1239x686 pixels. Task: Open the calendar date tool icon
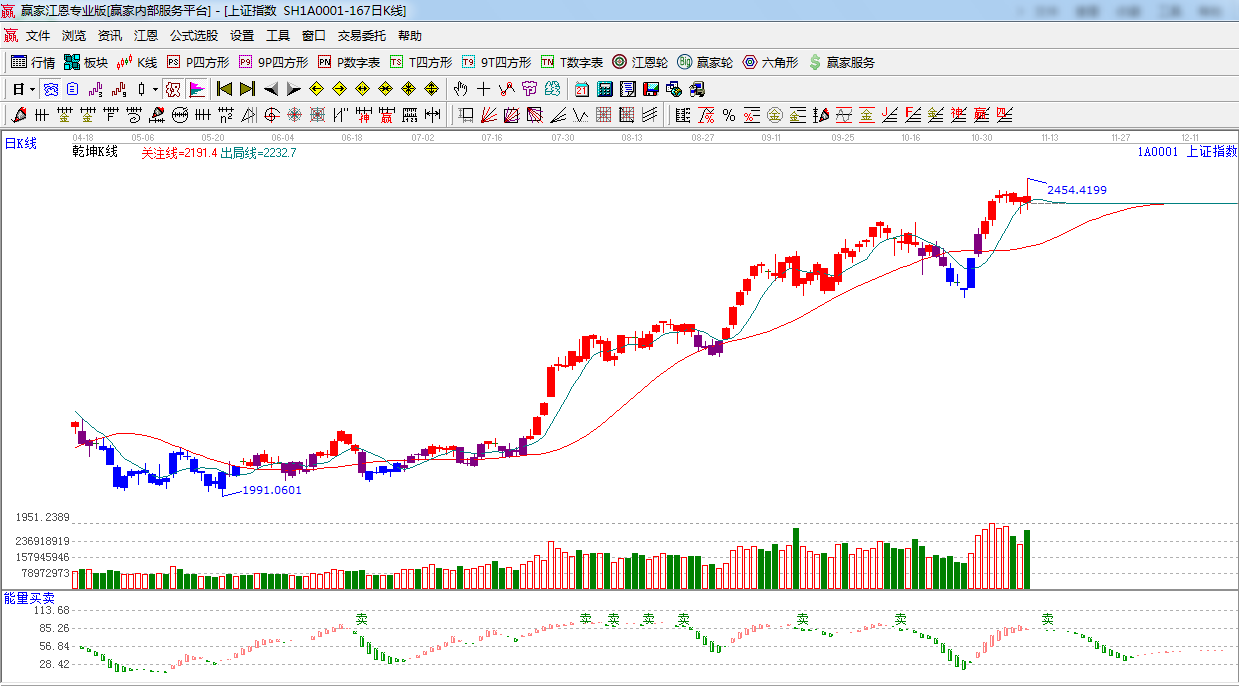[581, 89]
